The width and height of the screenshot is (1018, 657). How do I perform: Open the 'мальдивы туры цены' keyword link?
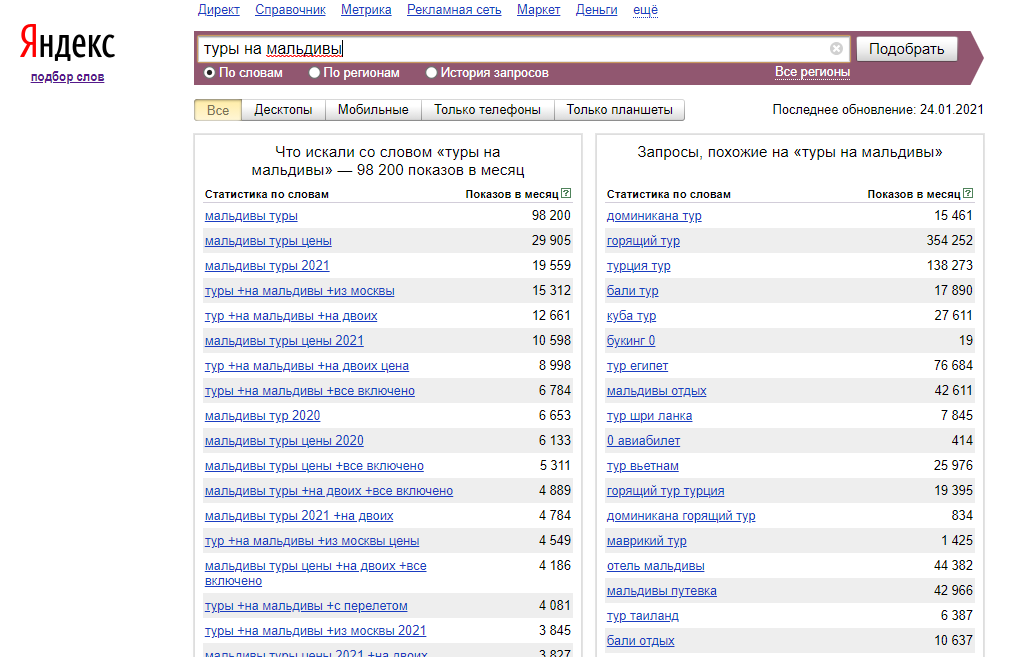click(x=268, y=241)
